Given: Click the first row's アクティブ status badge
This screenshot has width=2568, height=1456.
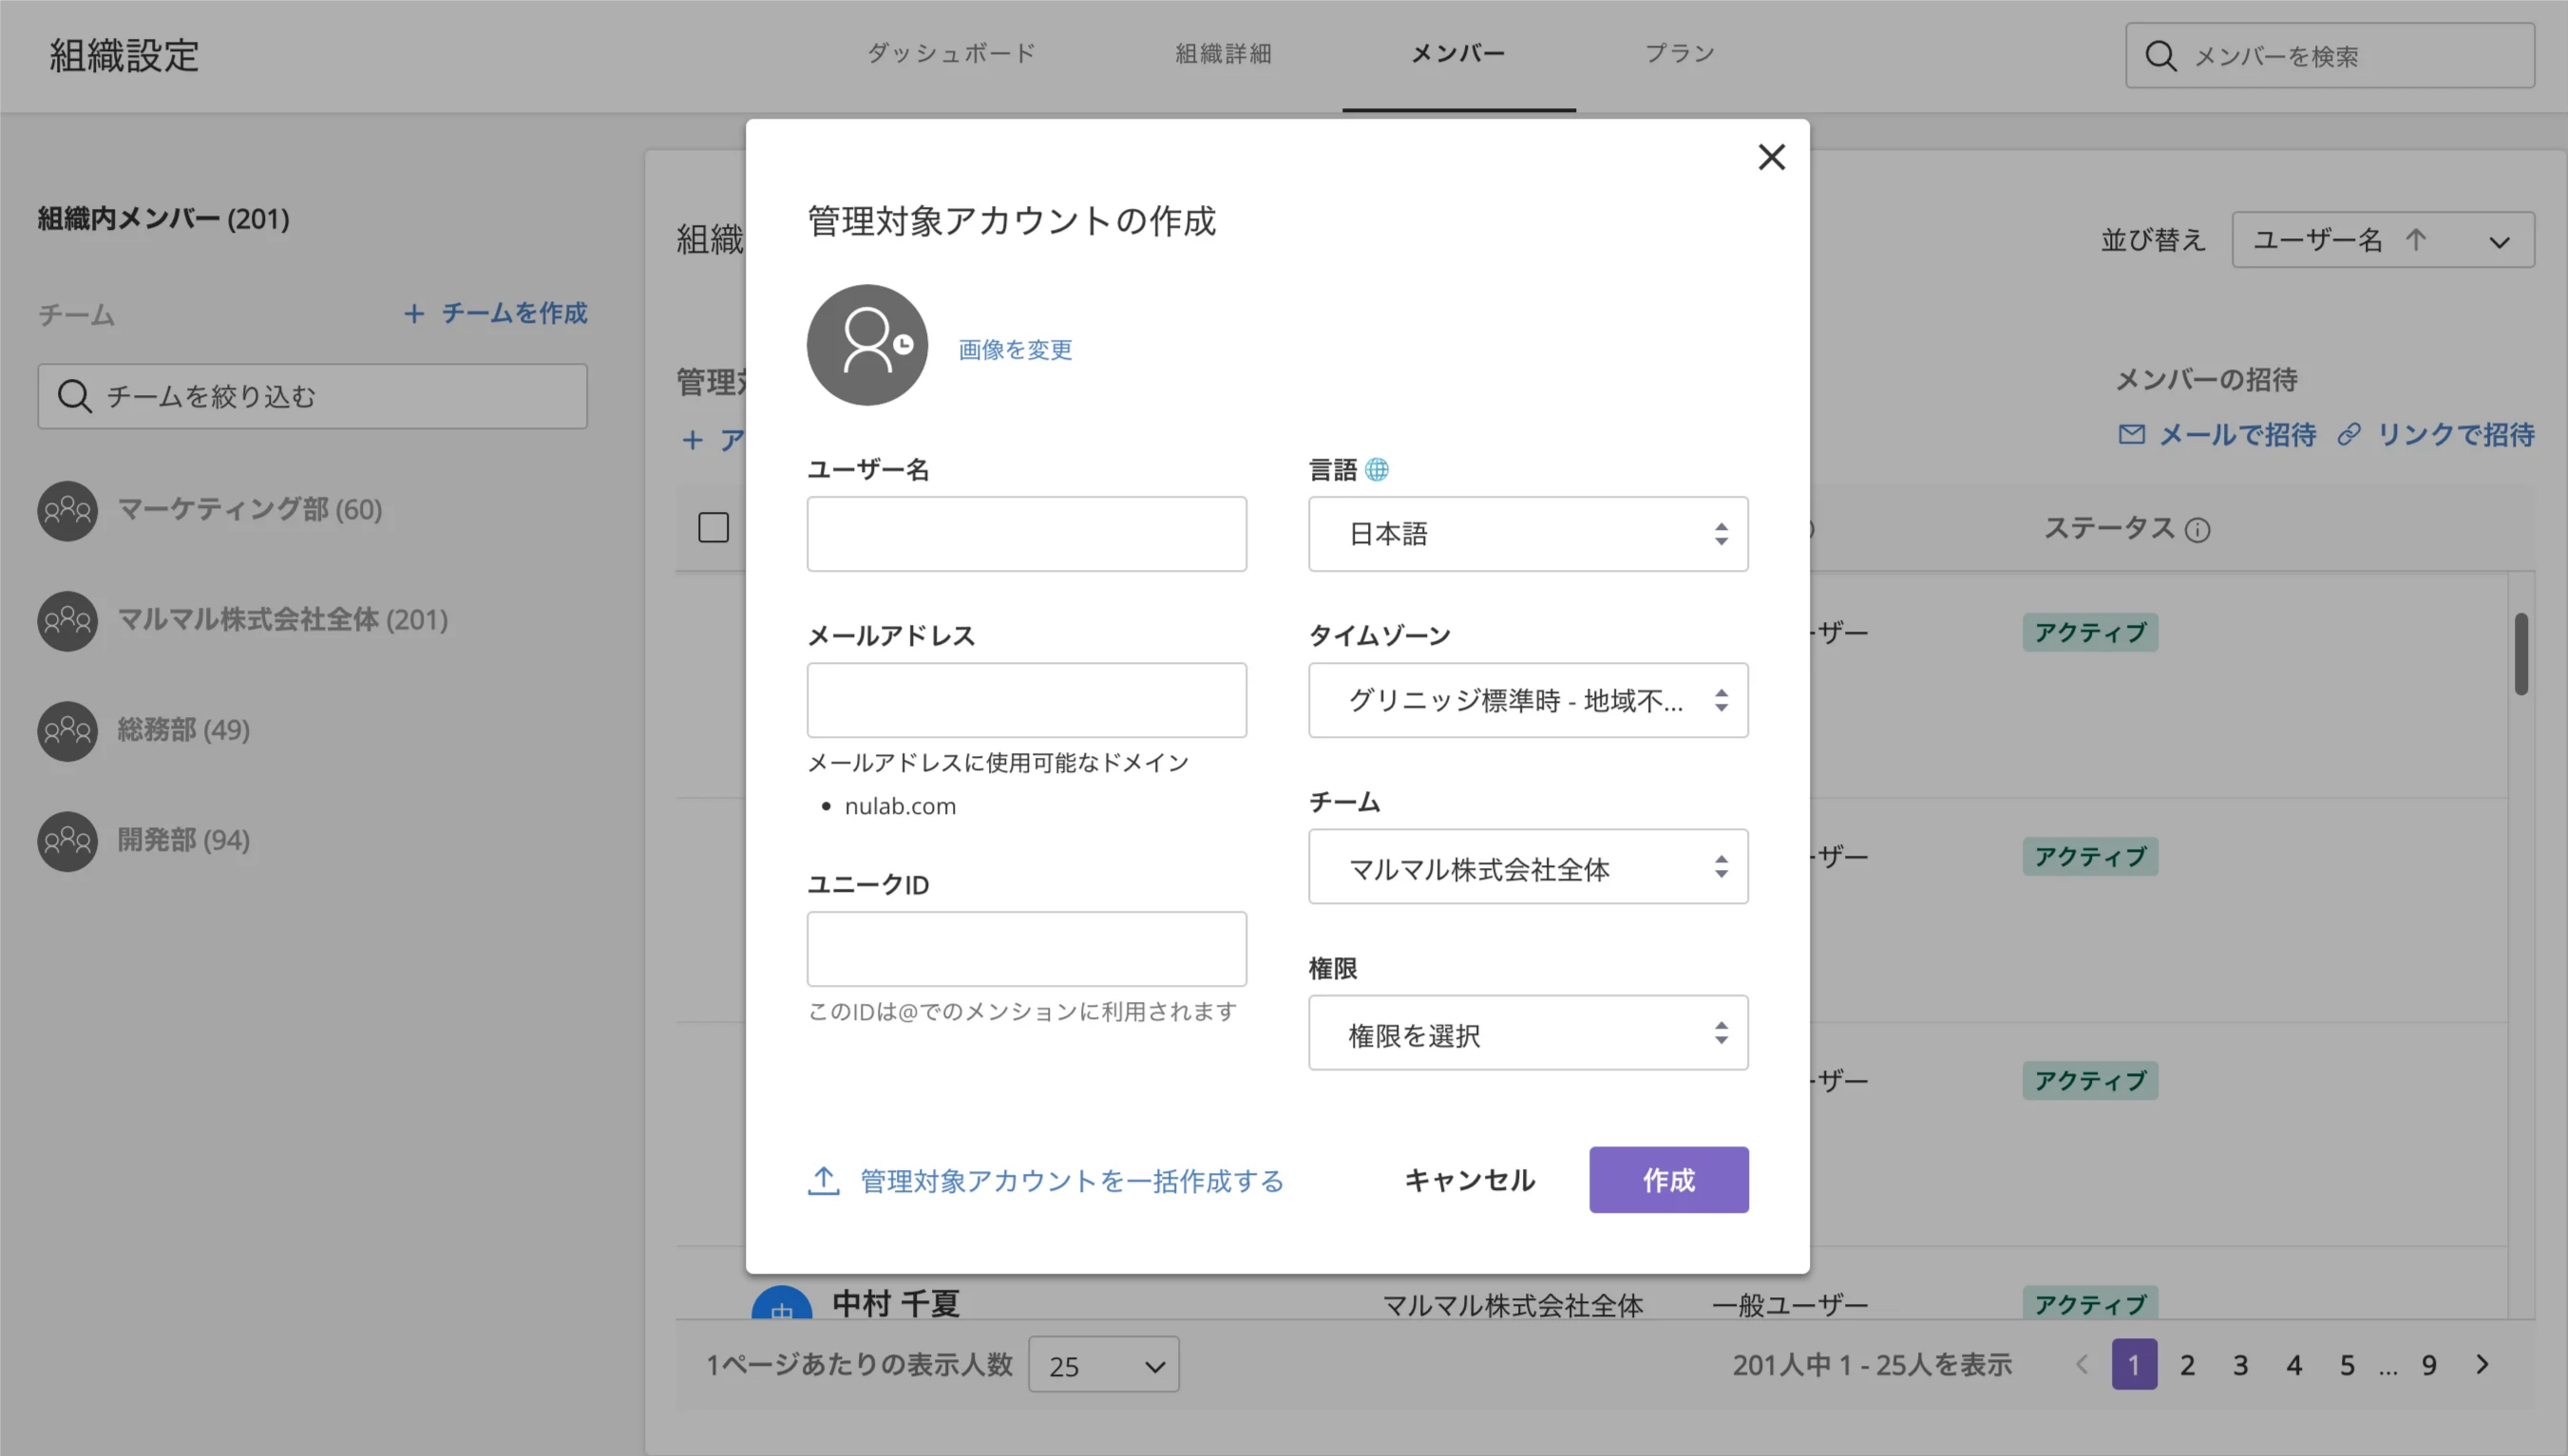Looking at the screenshot, I should click(x=2090, y=633).
